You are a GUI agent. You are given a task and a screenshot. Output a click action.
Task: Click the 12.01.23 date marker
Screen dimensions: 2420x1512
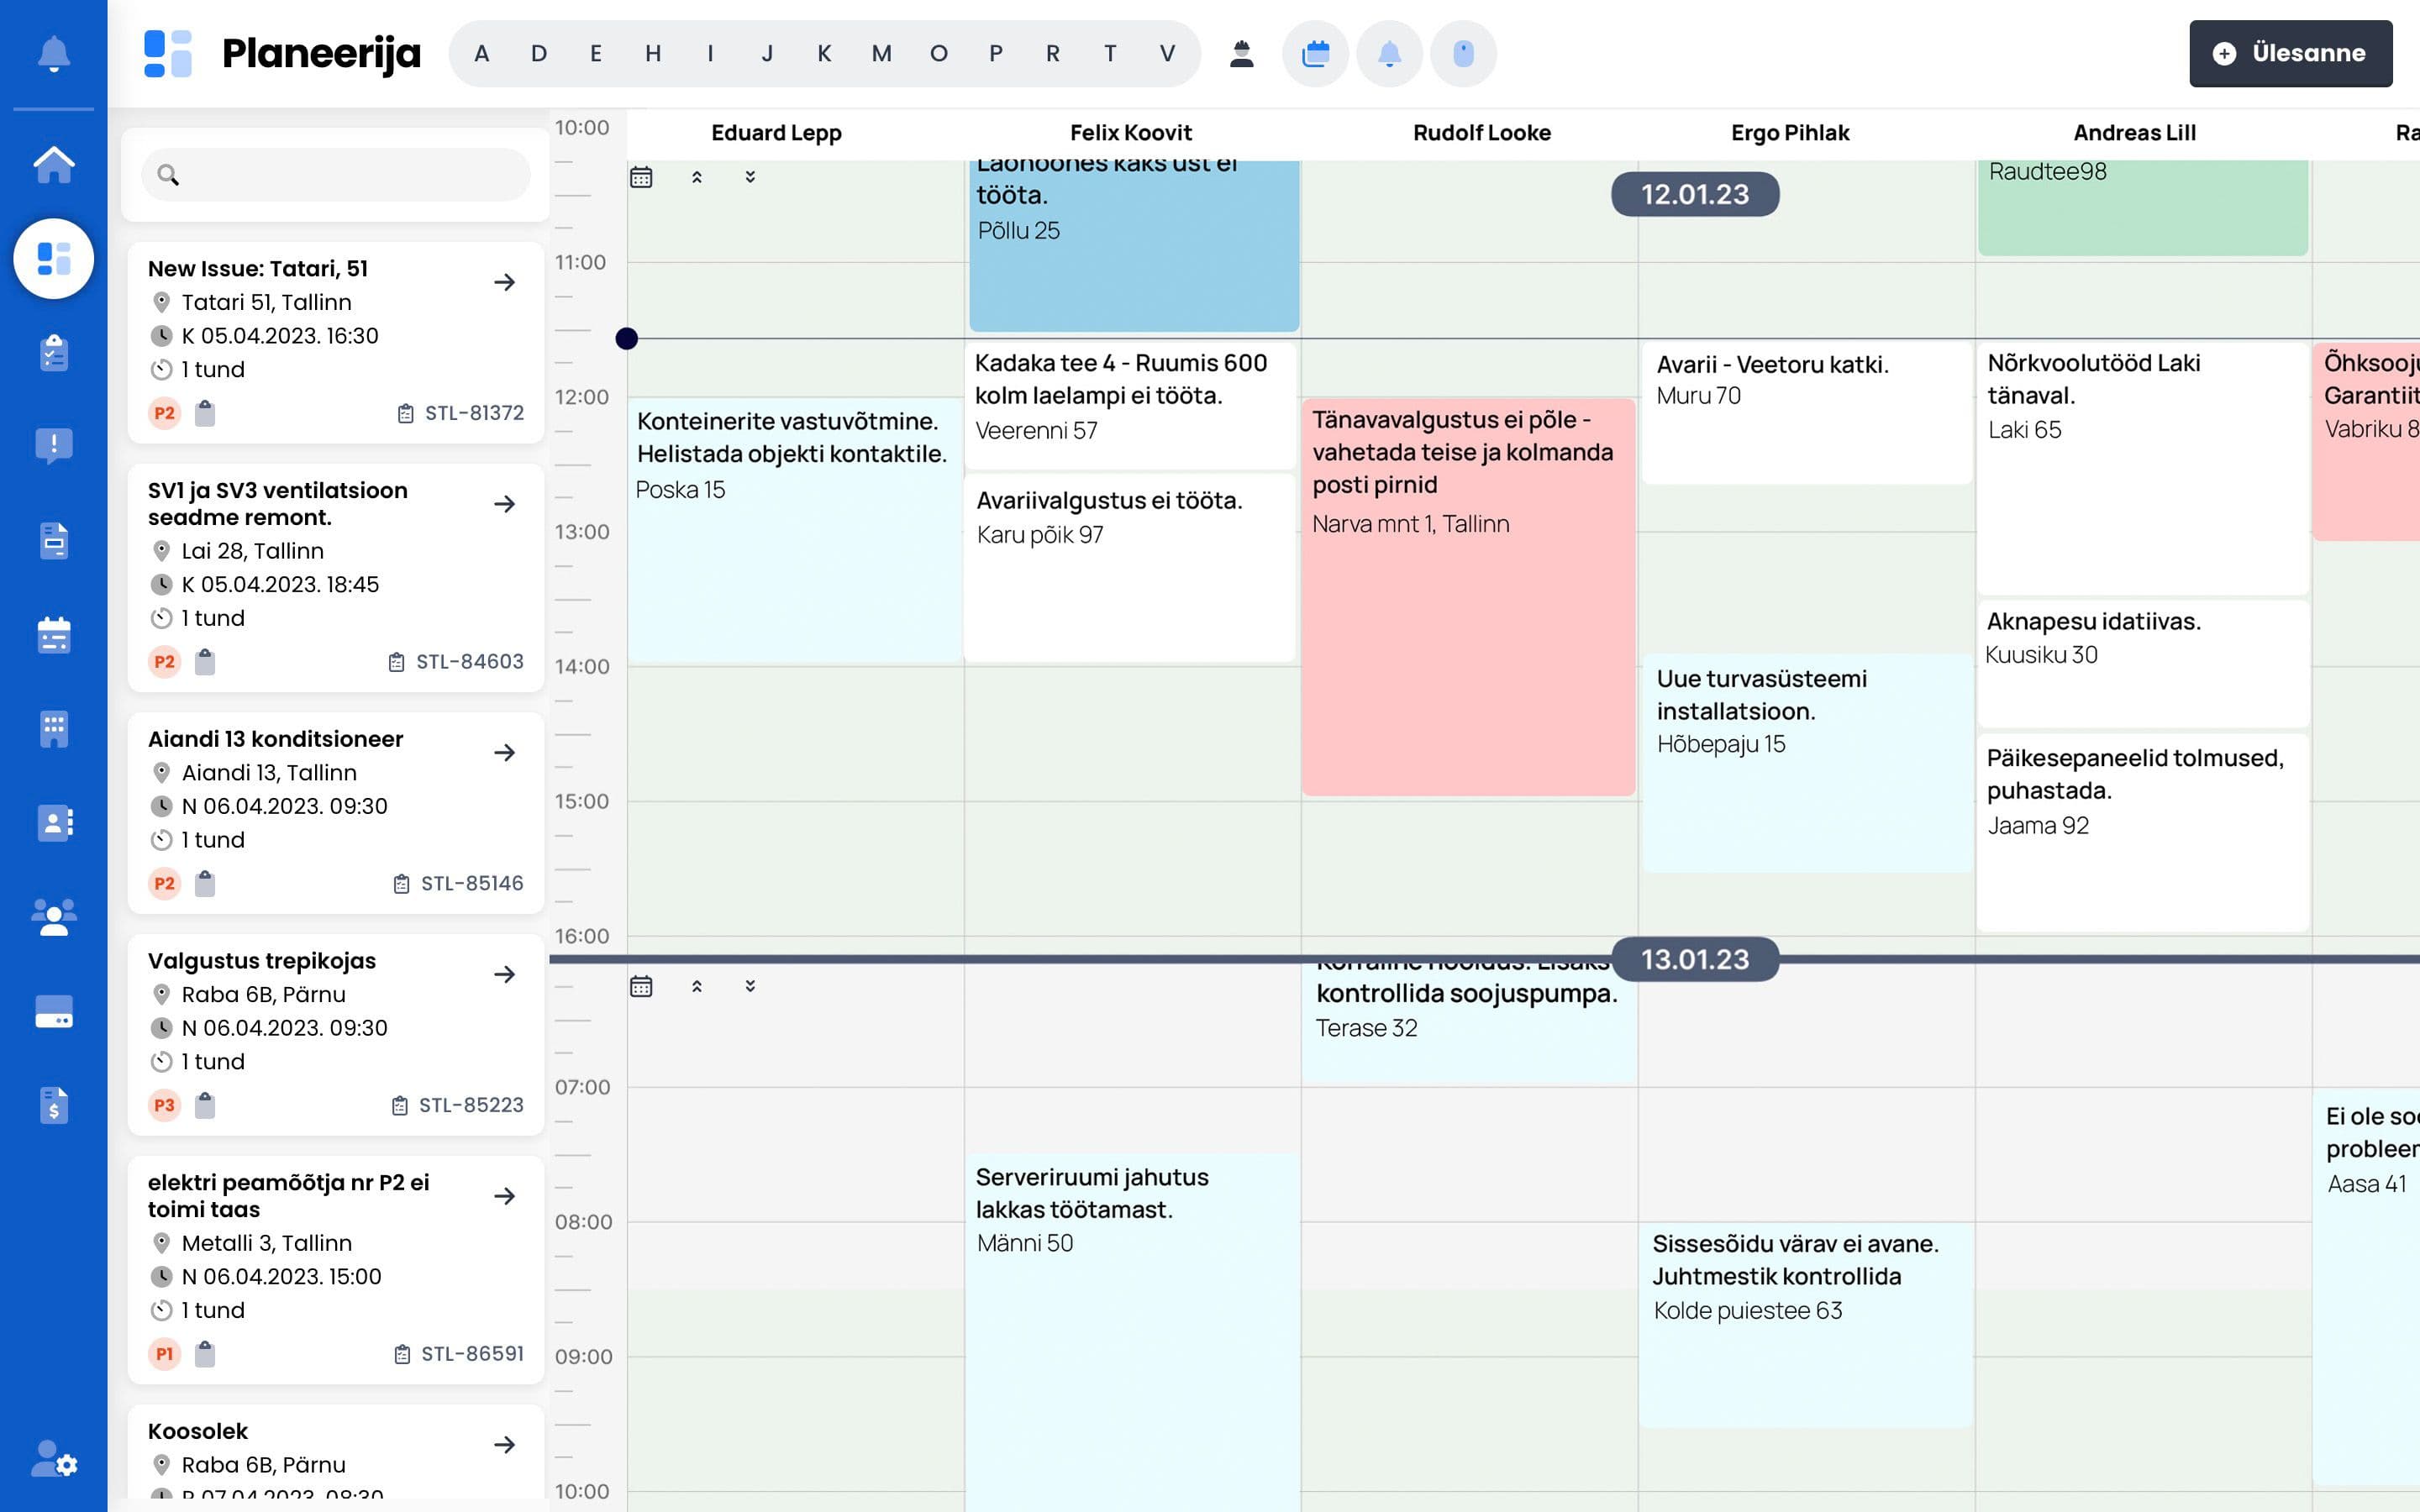(1695, 194)
